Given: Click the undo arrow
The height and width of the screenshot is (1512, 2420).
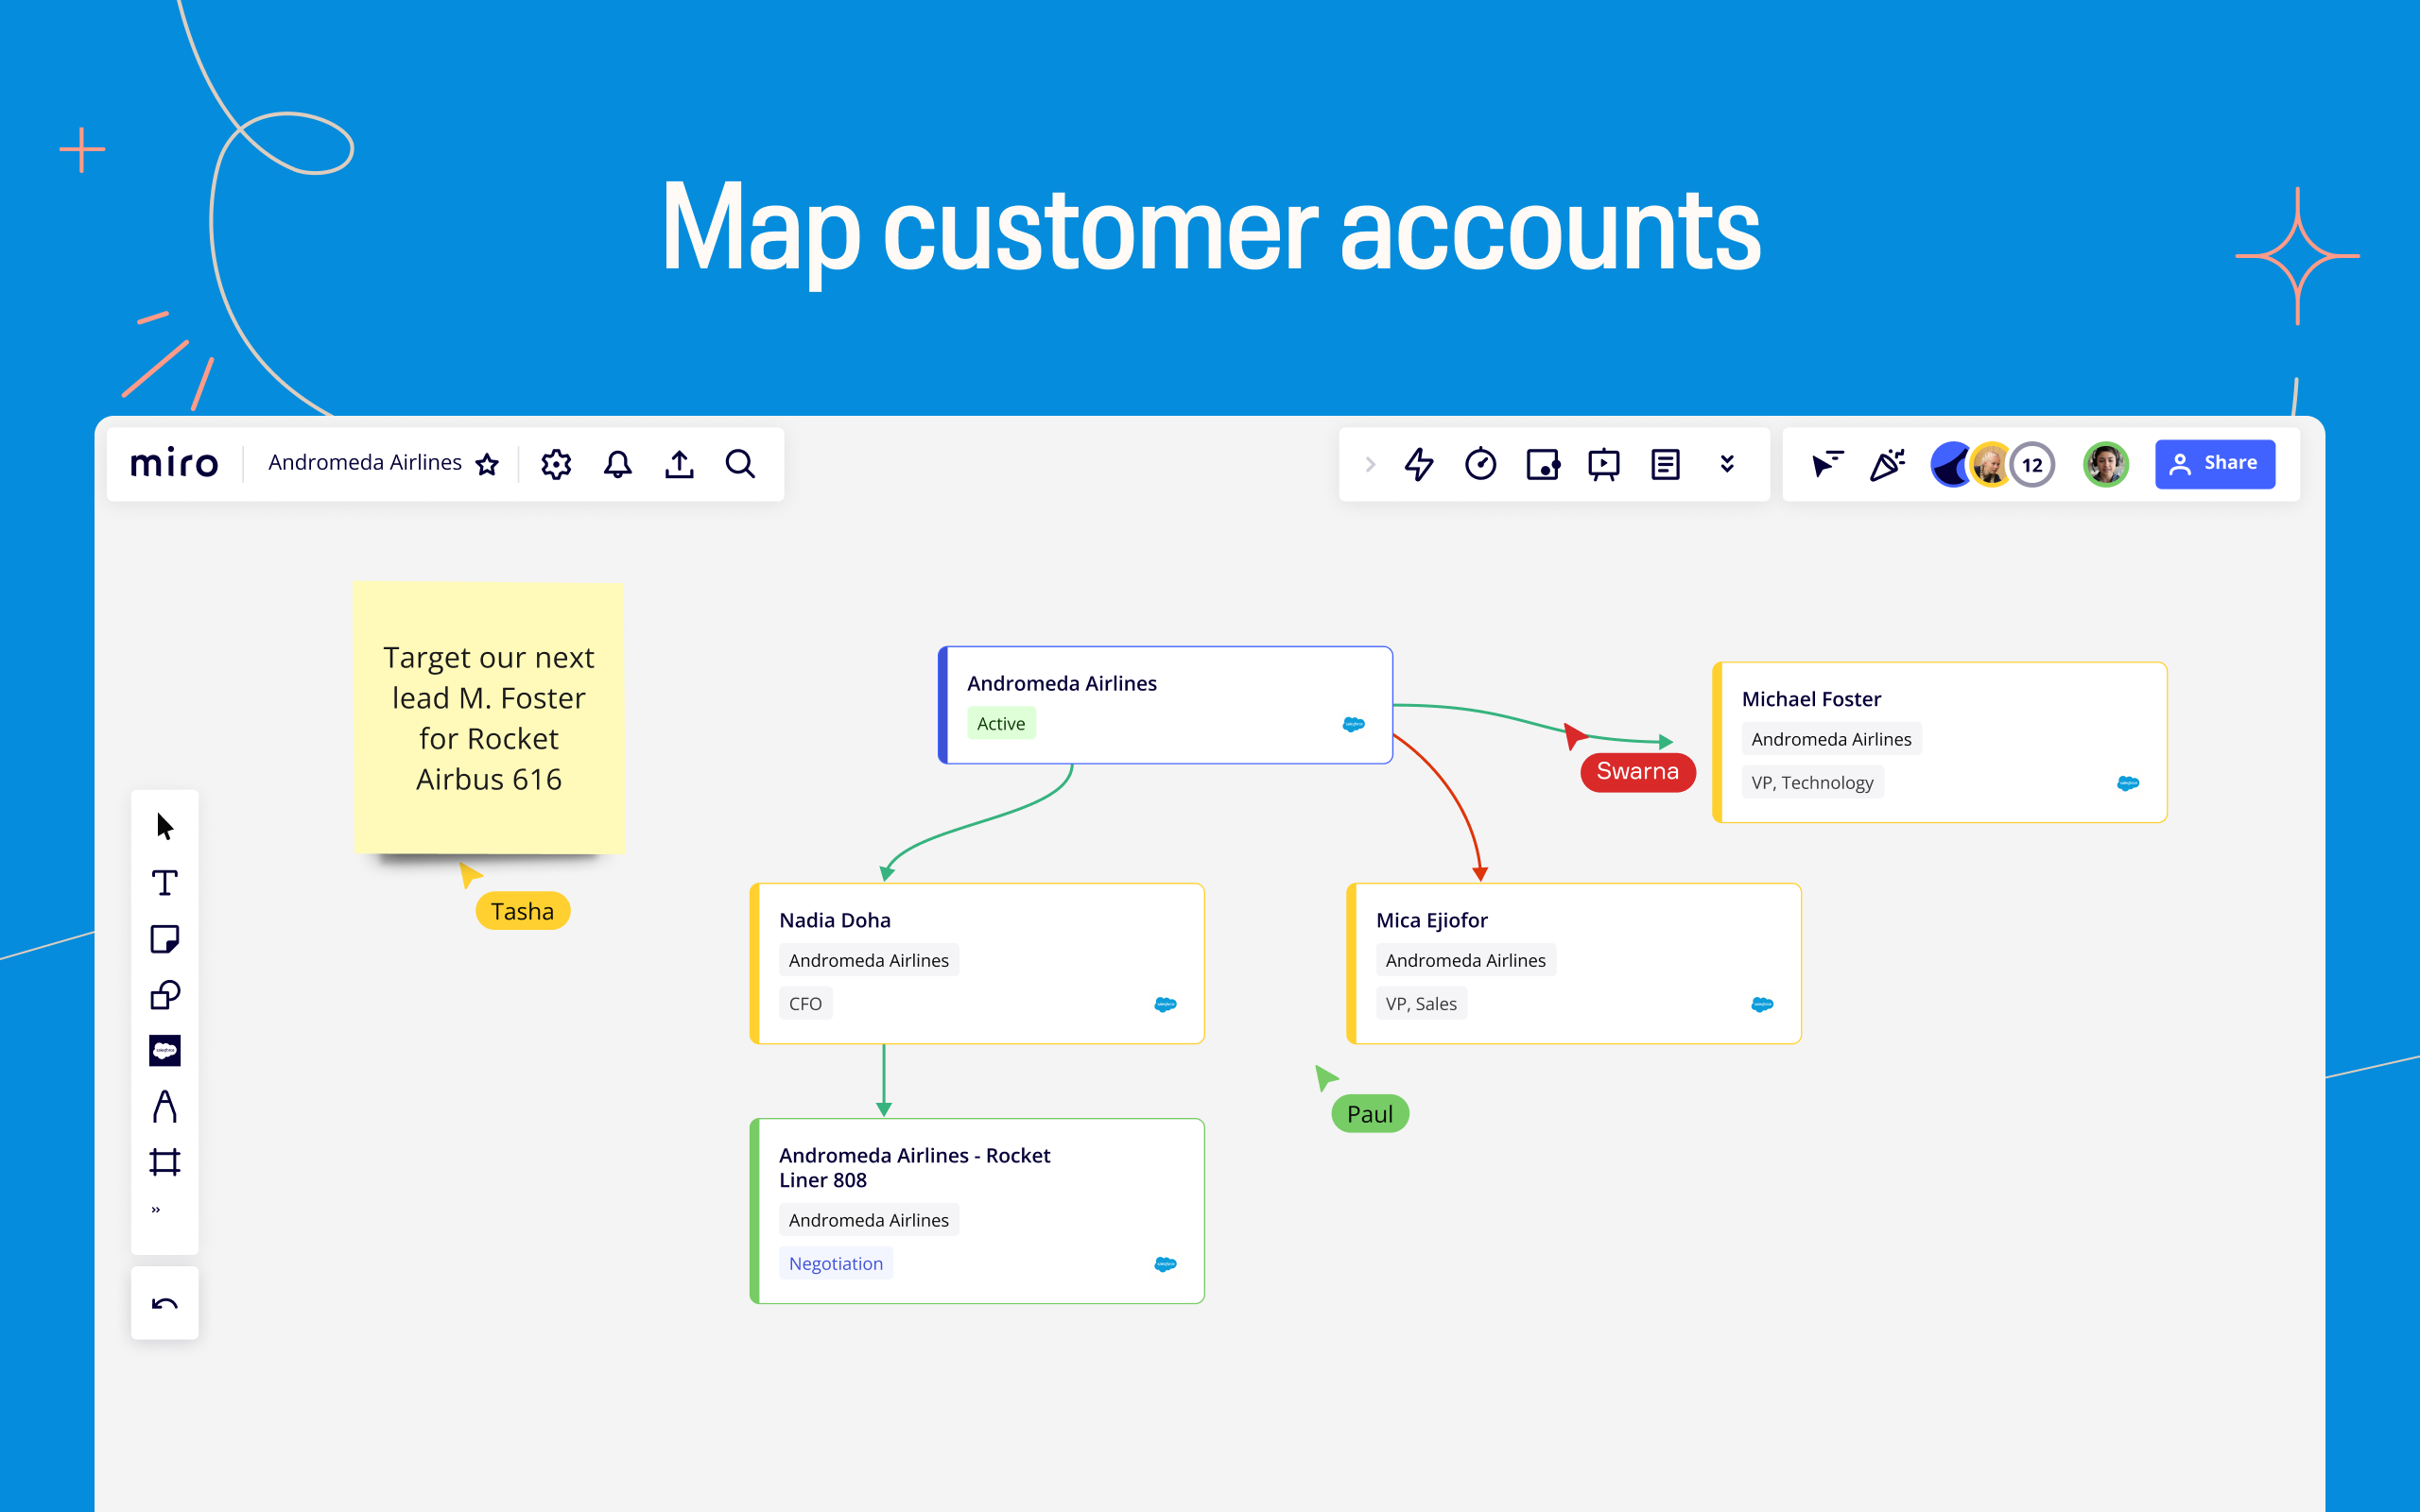Looking at the screenshot, I should (x=164, y=1302).
